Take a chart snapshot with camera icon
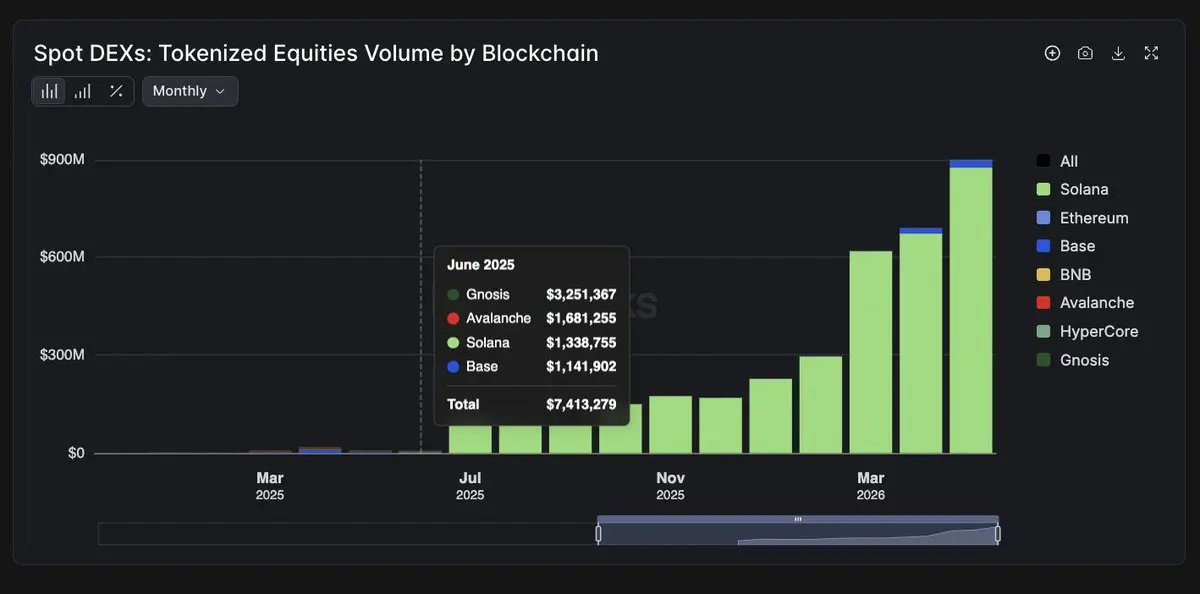This screenshot has width=1200, height=594. 1085,53
